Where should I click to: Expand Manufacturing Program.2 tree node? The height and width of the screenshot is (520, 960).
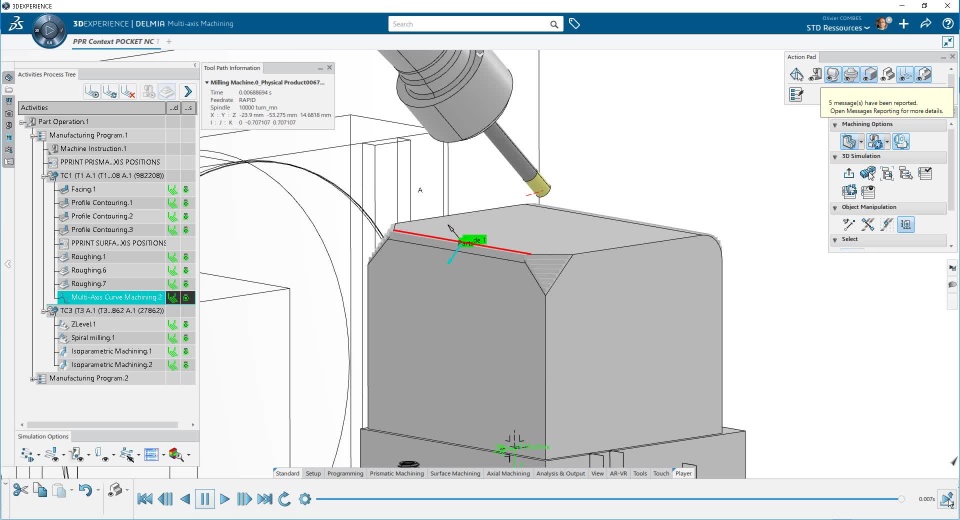(33, 379)
